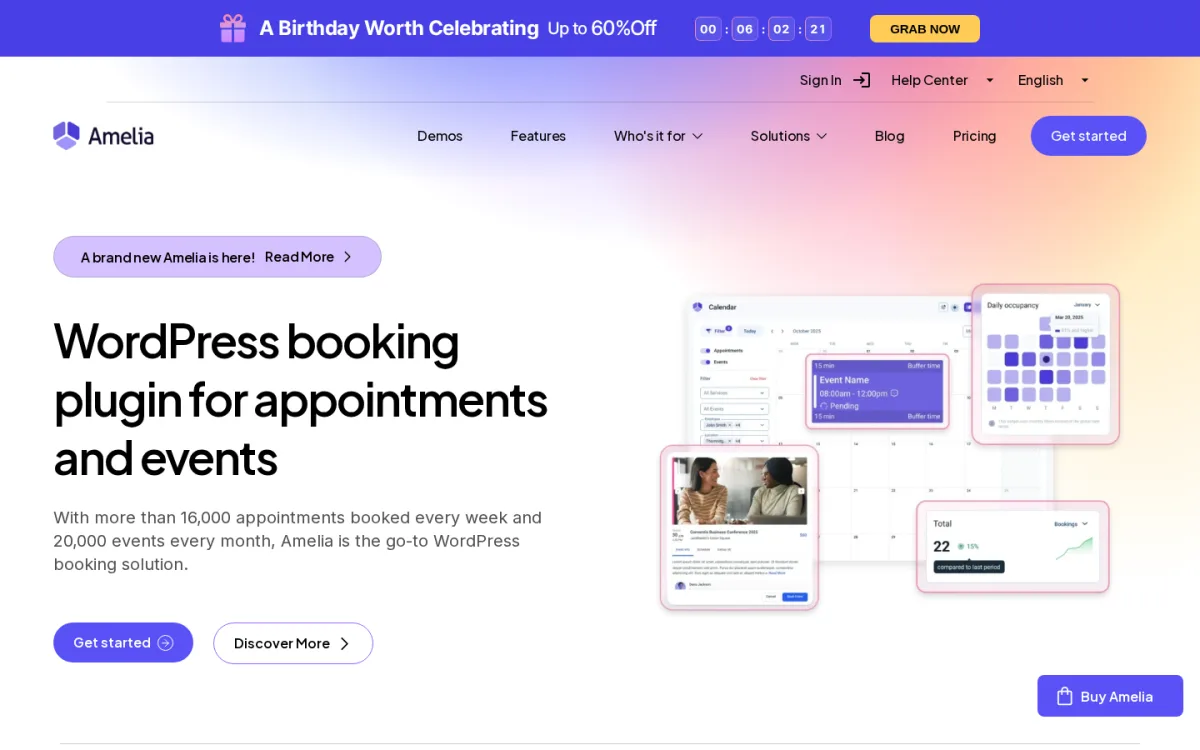1200x750 pixels.
Task: Click the 'A Birthday Worth Celebrating' text
Action: click(399, 28)
